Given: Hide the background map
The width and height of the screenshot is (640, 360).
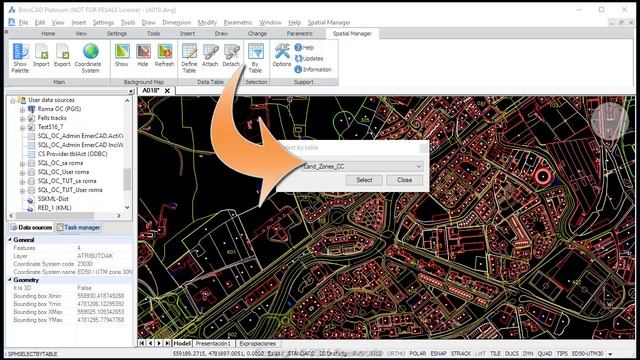Looking at the screenshot, I should coord(143,56).
